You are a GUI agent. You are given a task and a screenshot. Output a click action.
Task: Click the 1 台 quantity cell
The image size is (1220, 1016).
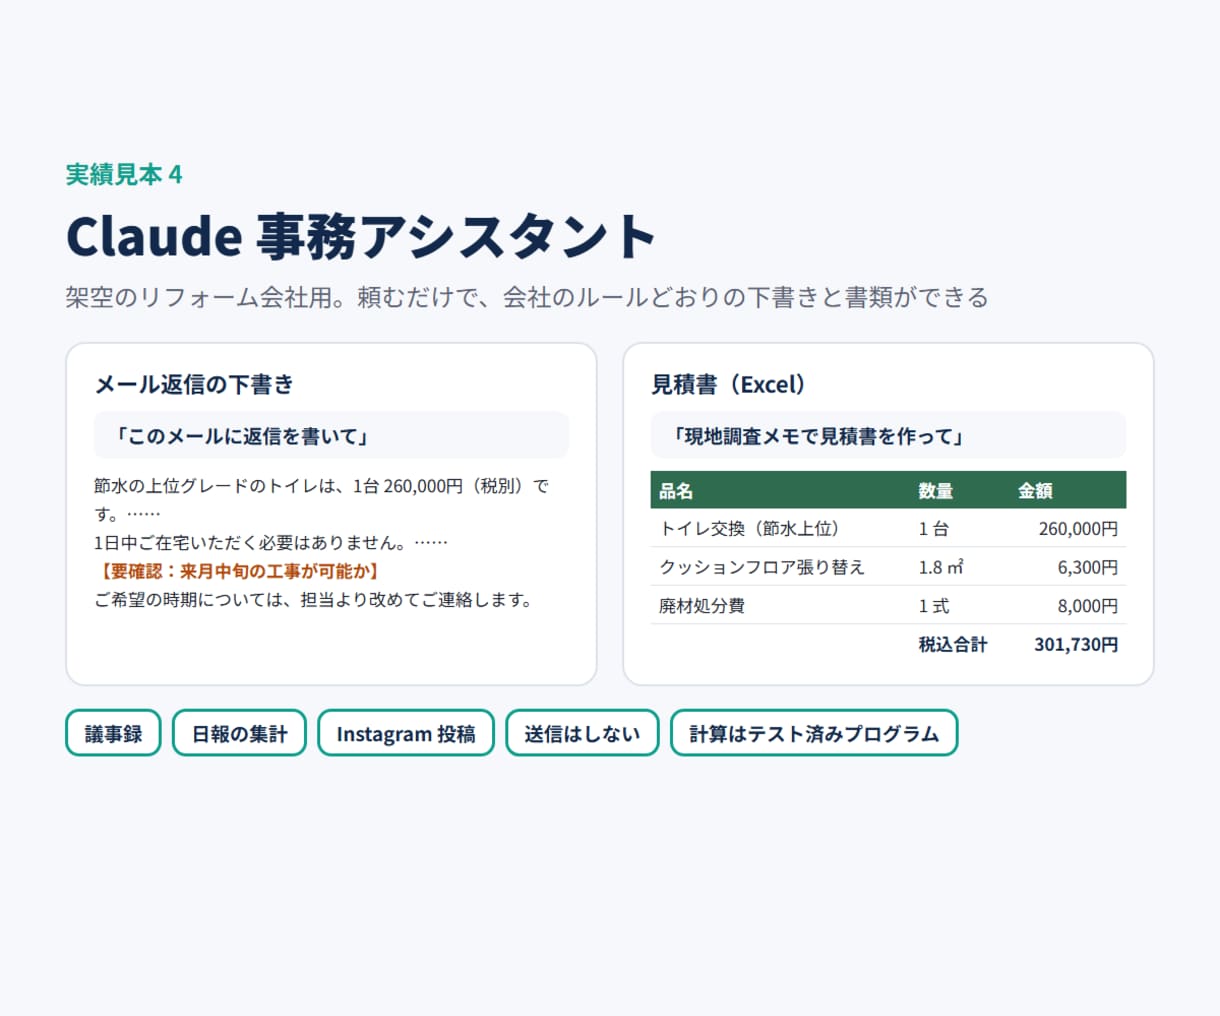[934, 528]
